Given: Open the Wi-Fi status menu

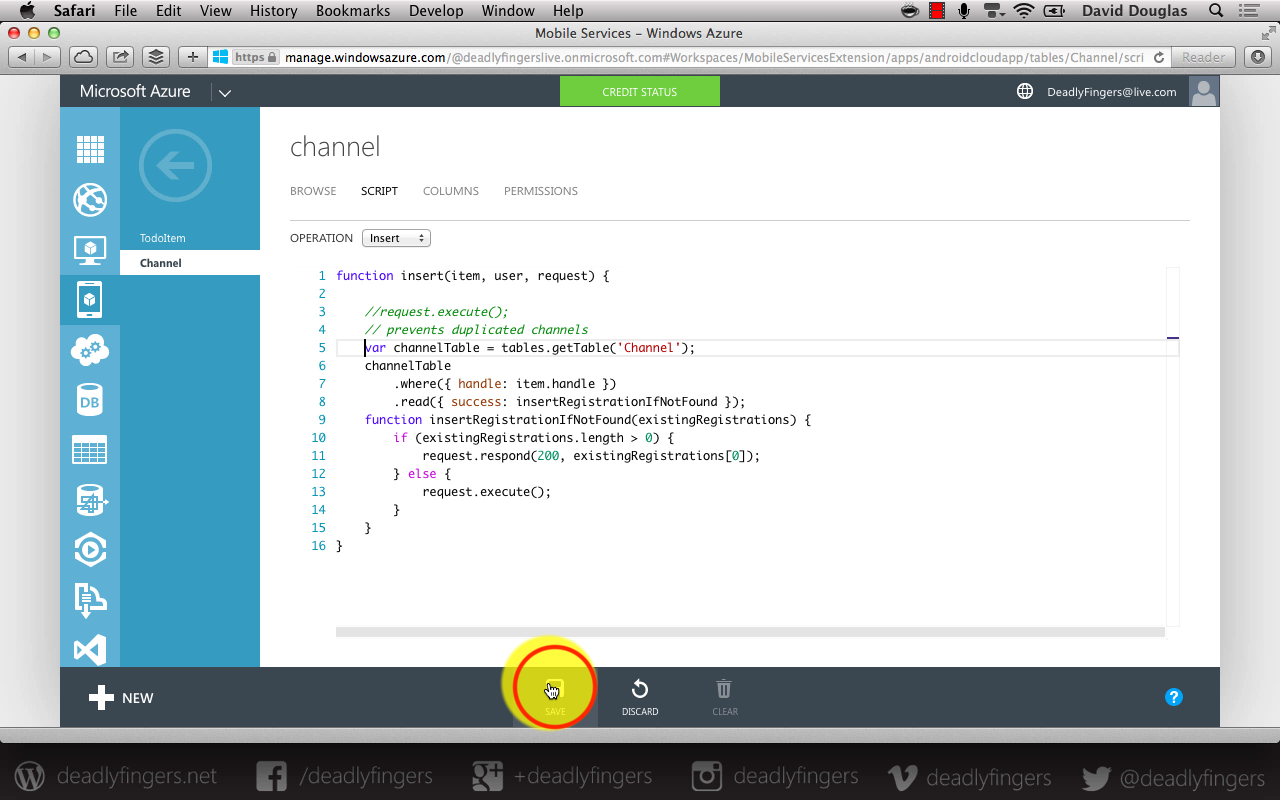Looking at the screenshot, I should click(1023, 11).
